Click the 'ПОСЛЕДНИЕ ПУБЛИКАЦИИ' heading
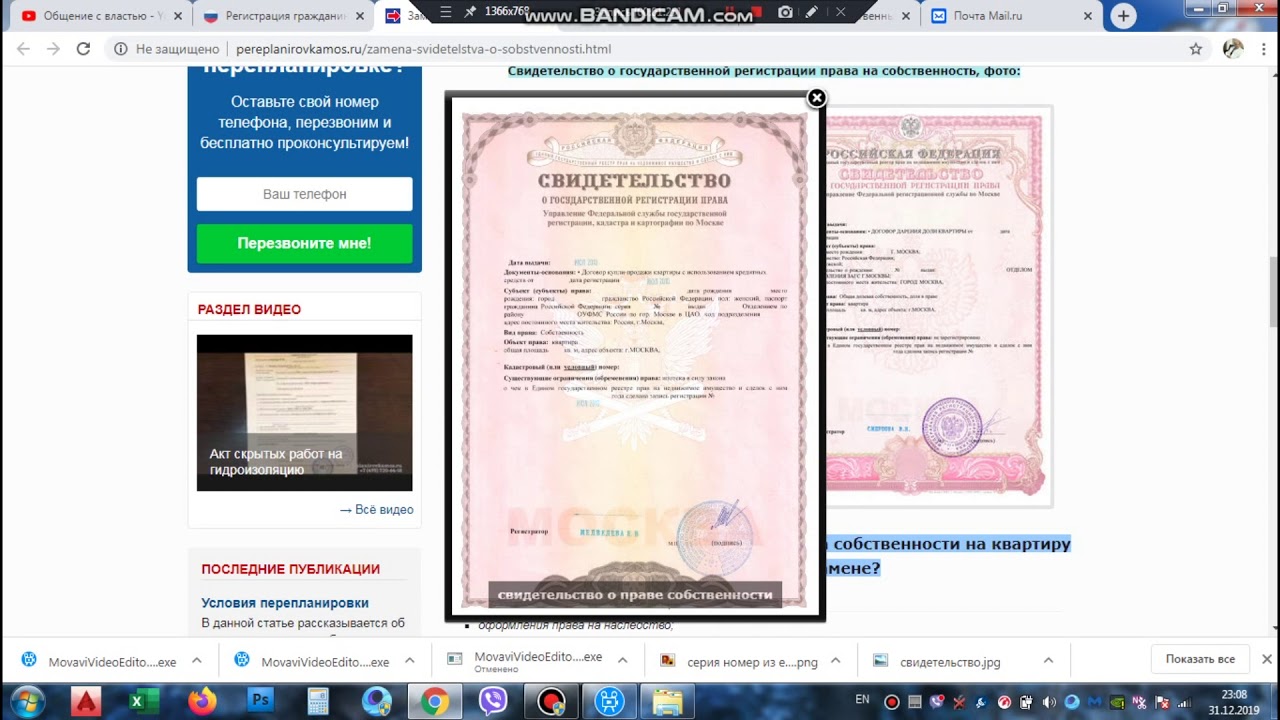Viewport: 1280px width, 720px height. click(x=290, y=569)
